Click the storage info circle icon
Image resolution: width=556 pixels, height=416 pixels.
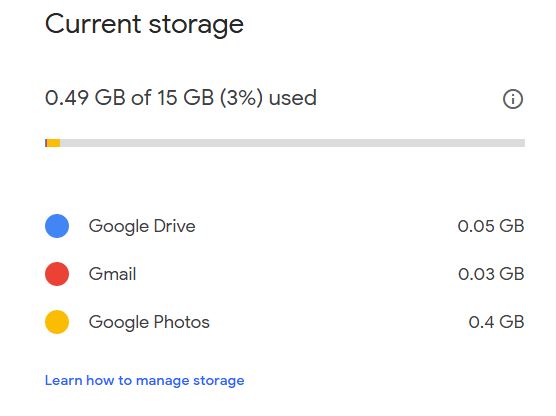click(x=513, y=99)
